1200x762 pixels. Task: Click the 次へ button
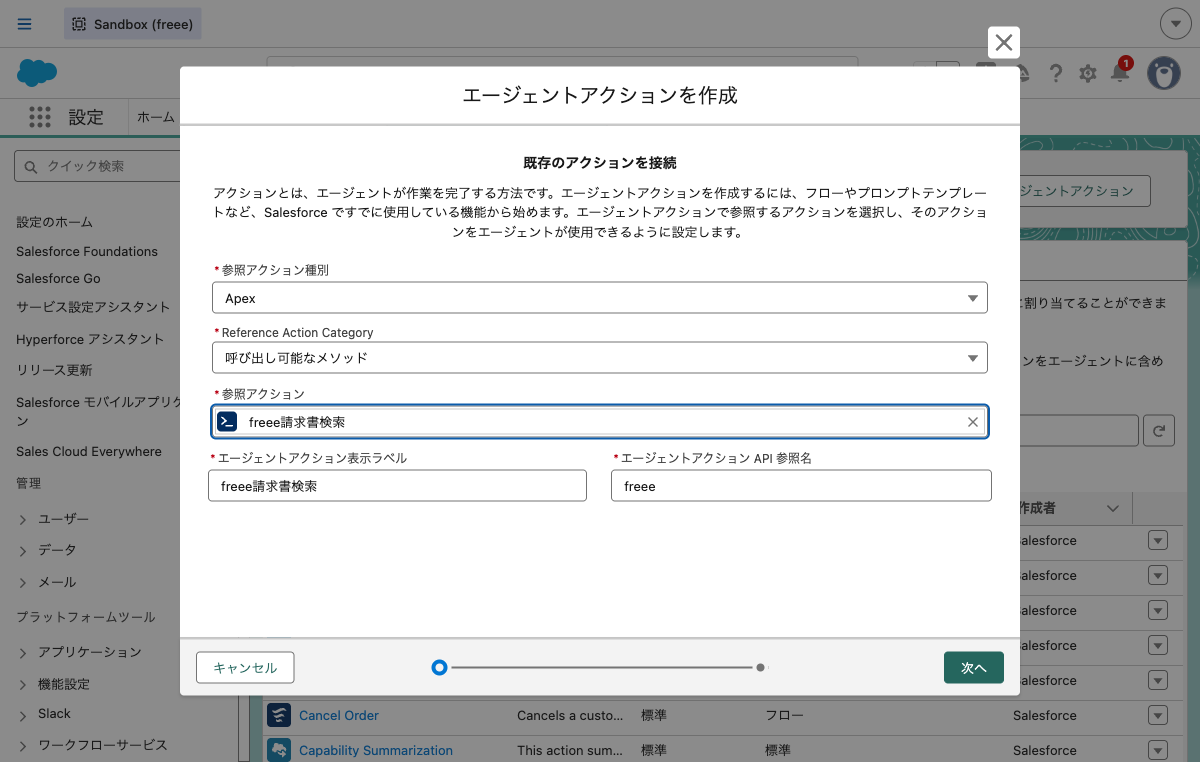(973, 667)
